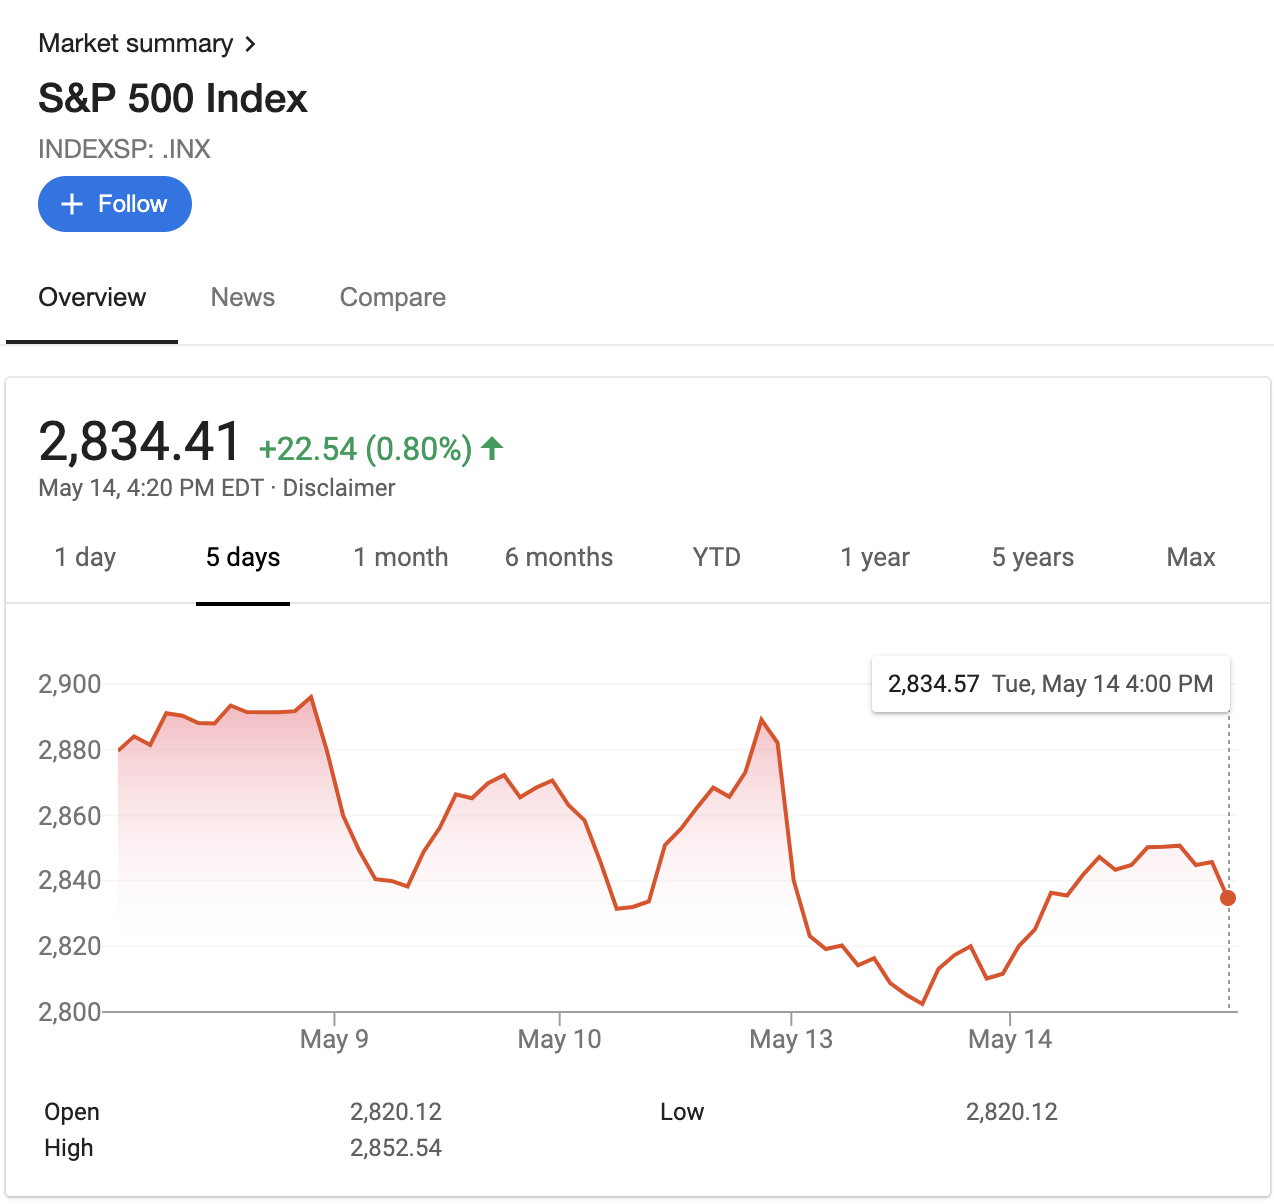
Task: Show the 6 months chart range
Action: pos(558,558)
